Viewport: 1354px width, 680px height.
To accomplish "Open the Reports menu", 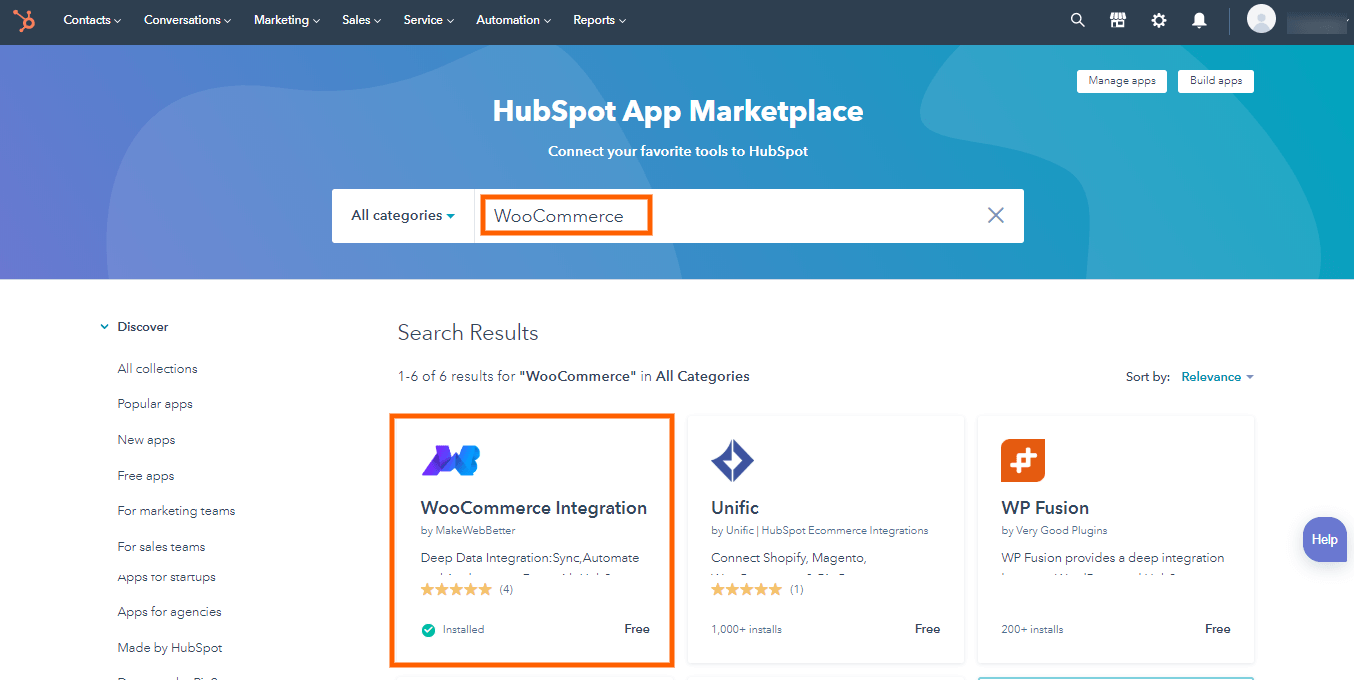I will click(x=600, y=20).
